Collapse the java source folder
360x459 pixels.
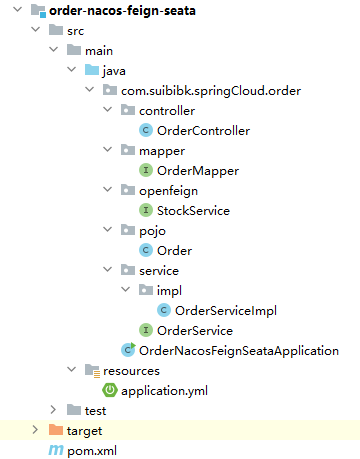click(71, 69)
